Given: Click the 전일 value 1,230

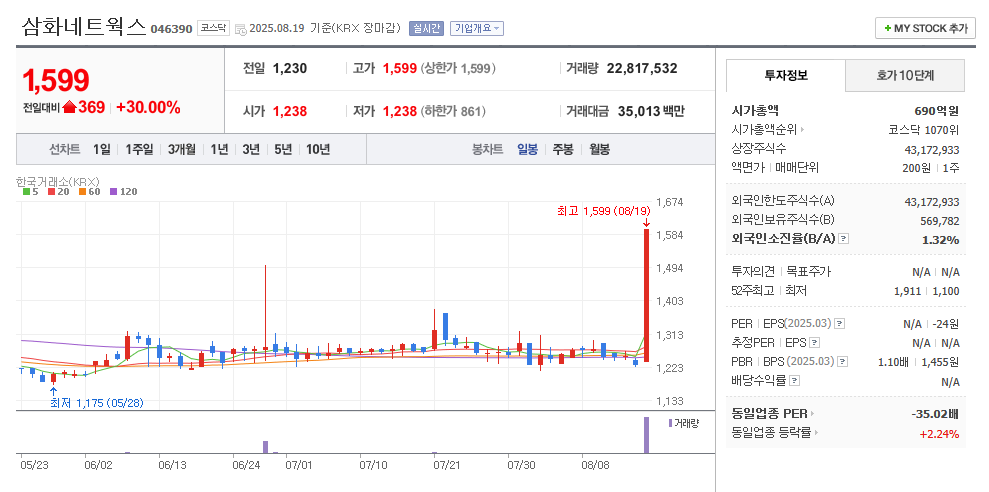Looking at the screenshot, I should (x=290, y=68).
